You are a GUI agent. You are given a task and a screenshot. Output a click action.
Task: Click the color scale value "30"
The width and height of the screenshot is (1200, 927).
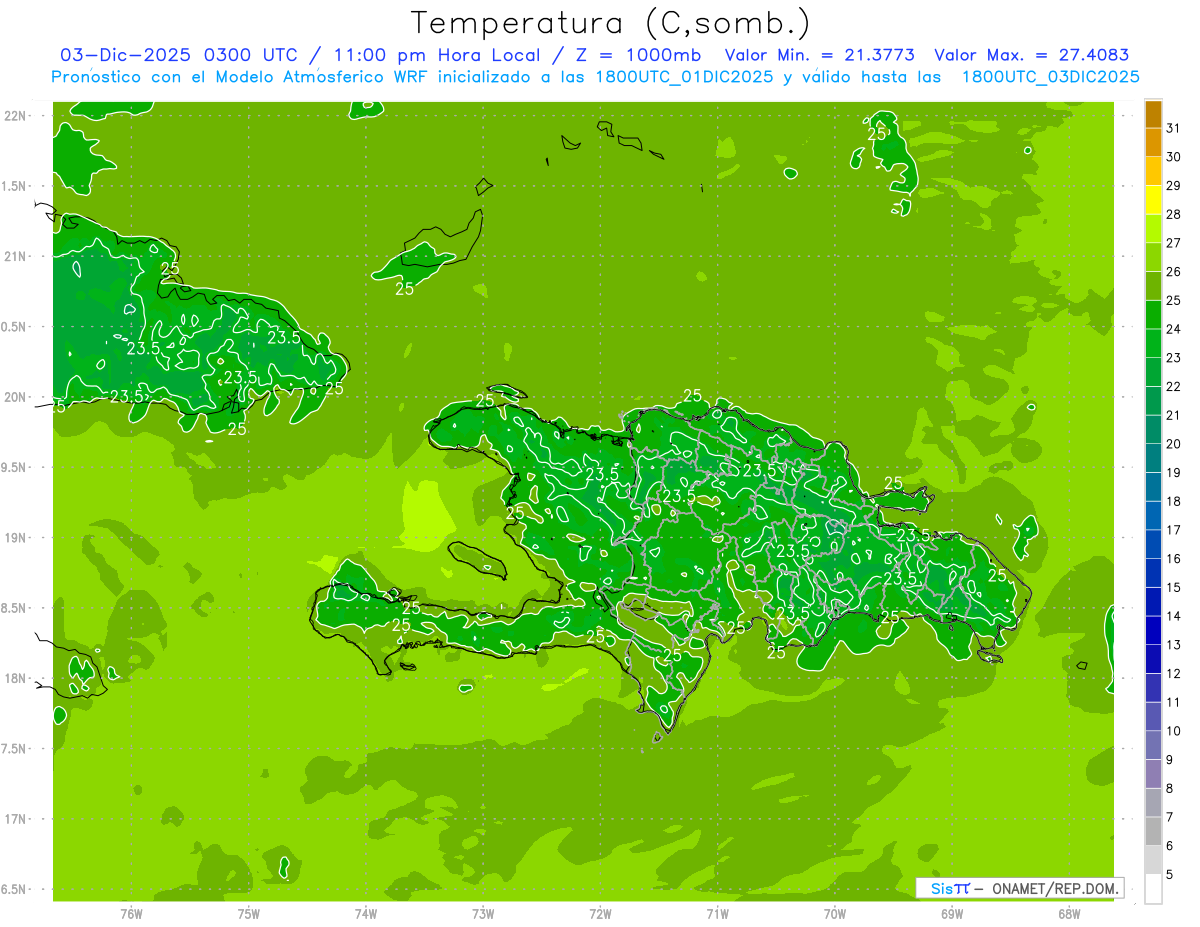click(1173, 157)
